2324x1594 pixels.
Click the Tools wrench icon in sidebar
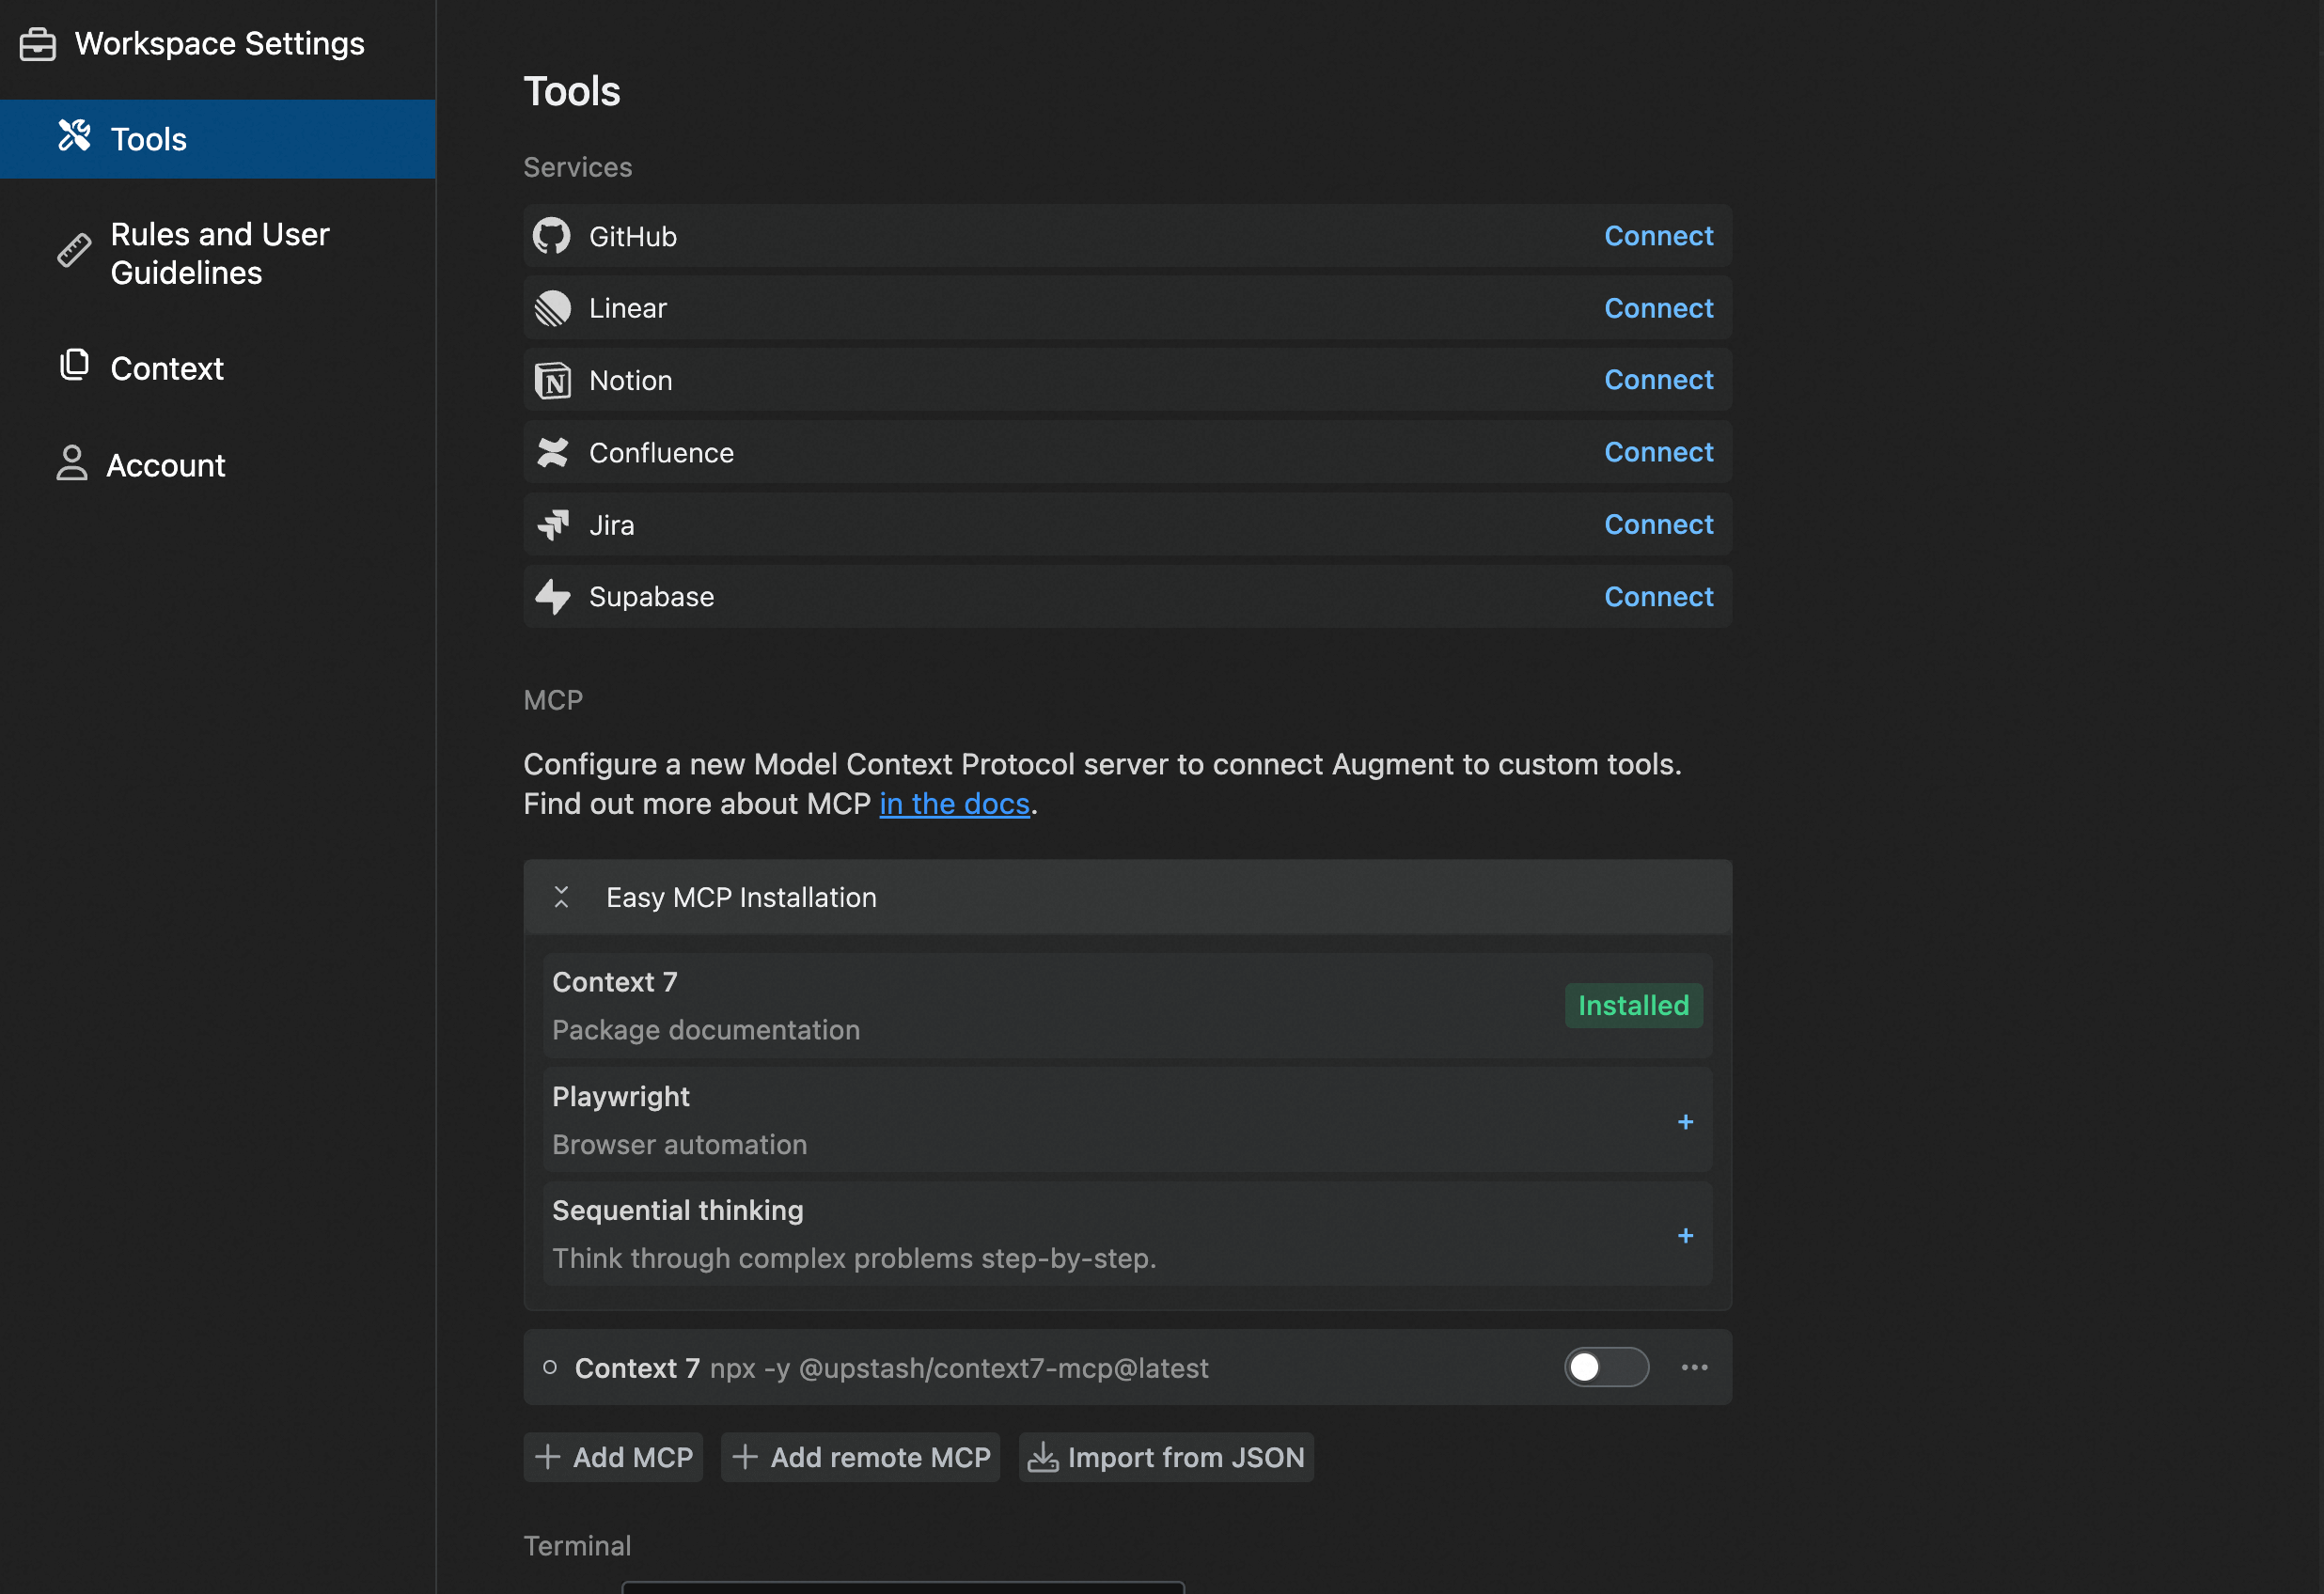click(74, 136)
